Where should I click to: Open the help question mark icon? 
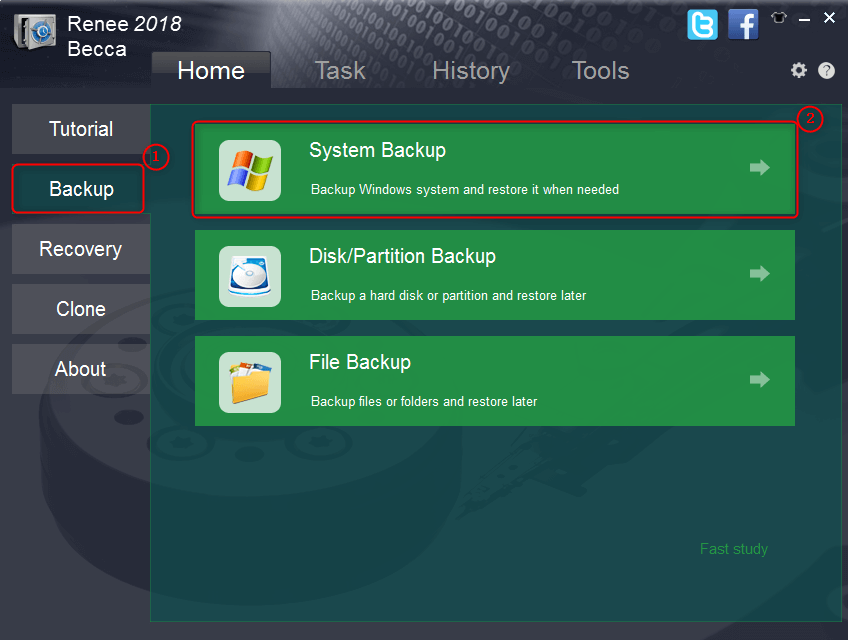coord(826,70)
